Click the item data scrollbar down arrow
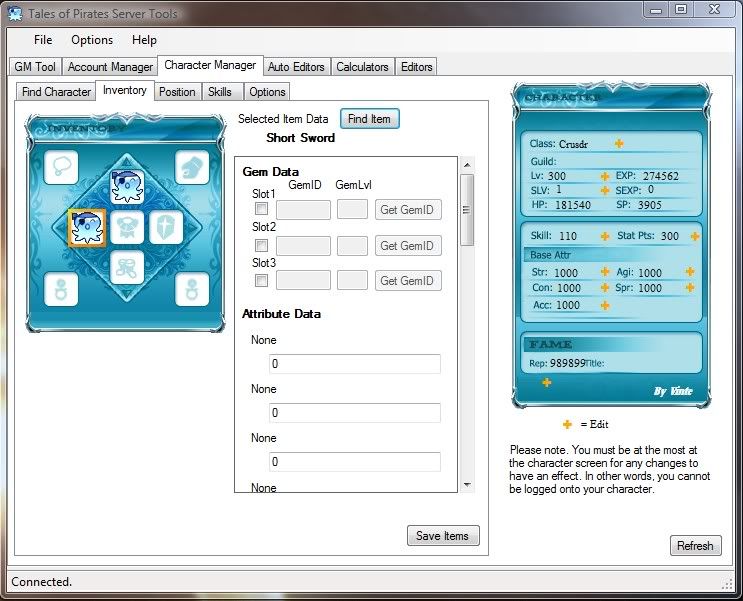 466,484
